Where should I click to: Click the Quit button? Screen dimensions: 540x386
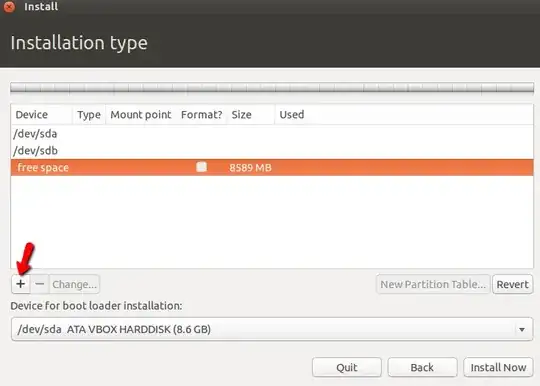(x=347, y=367)
